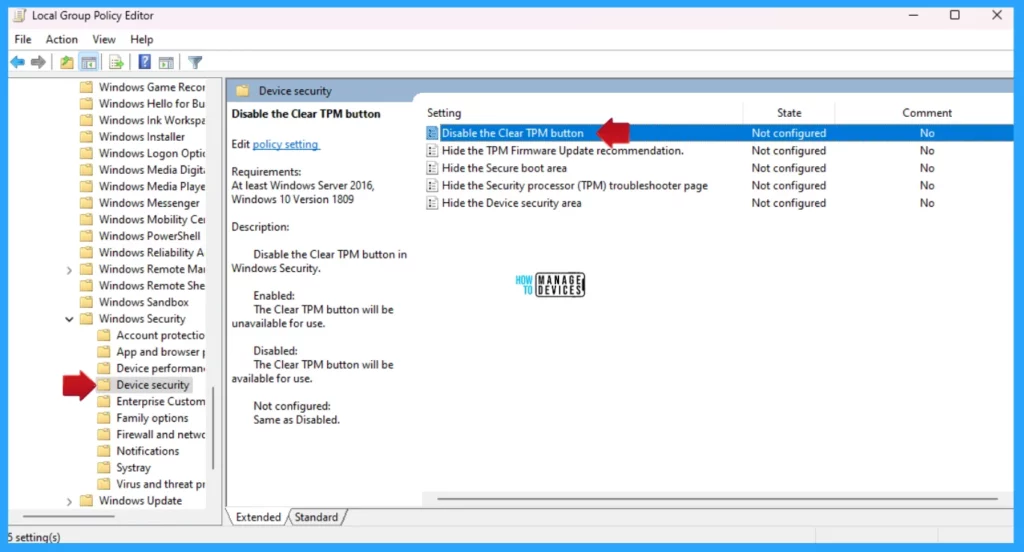Switch to the Extended tab
This screenshot has width=1024, height=552.
(258, 517)
